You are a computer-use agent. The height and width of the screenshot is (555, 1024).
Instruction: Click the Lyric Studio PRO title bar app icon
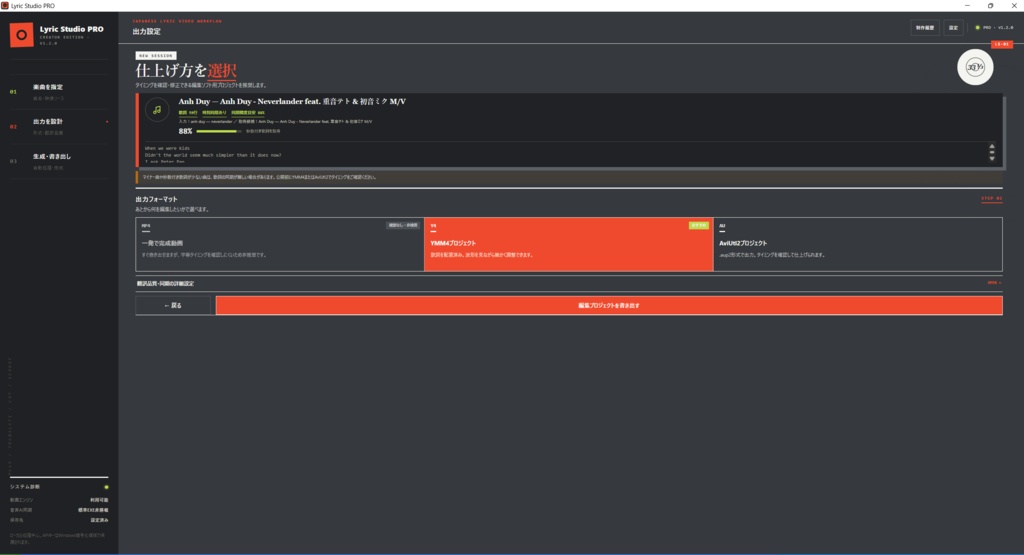point(5,5)
